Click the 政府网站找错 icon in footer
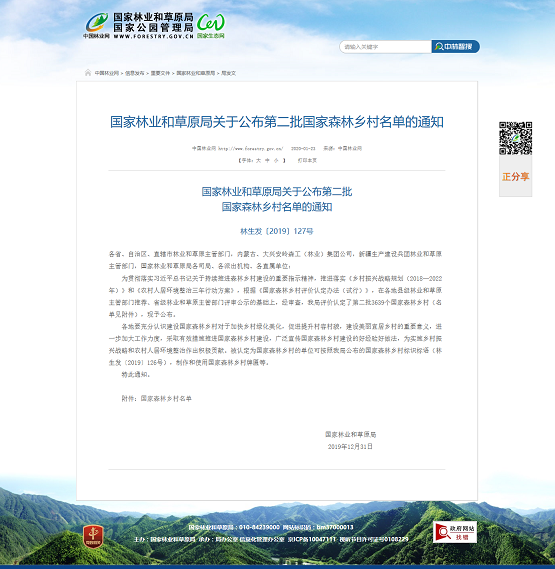This screenshot has height=569, width=555. pyautogui.click(x=455, y=532)
